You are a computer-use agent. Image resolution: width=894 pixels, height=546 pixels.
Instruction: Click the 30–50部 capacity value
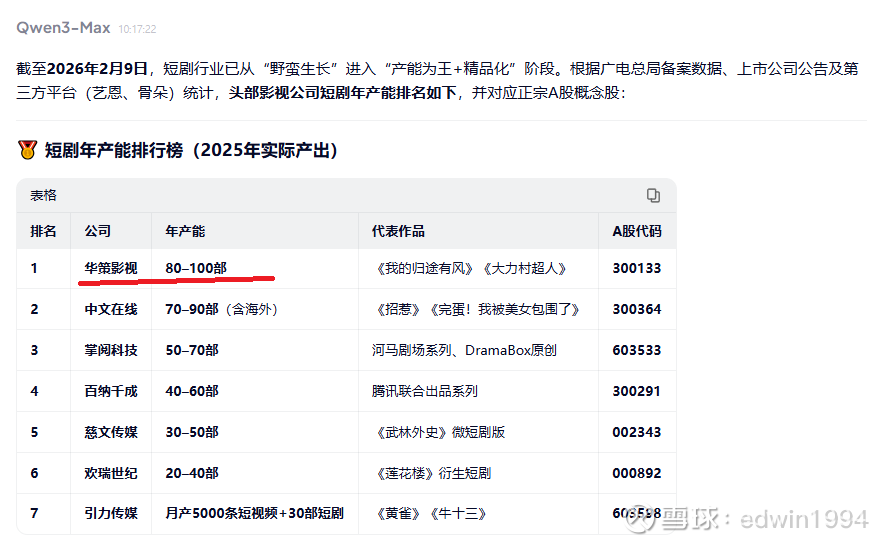[192, 432]
